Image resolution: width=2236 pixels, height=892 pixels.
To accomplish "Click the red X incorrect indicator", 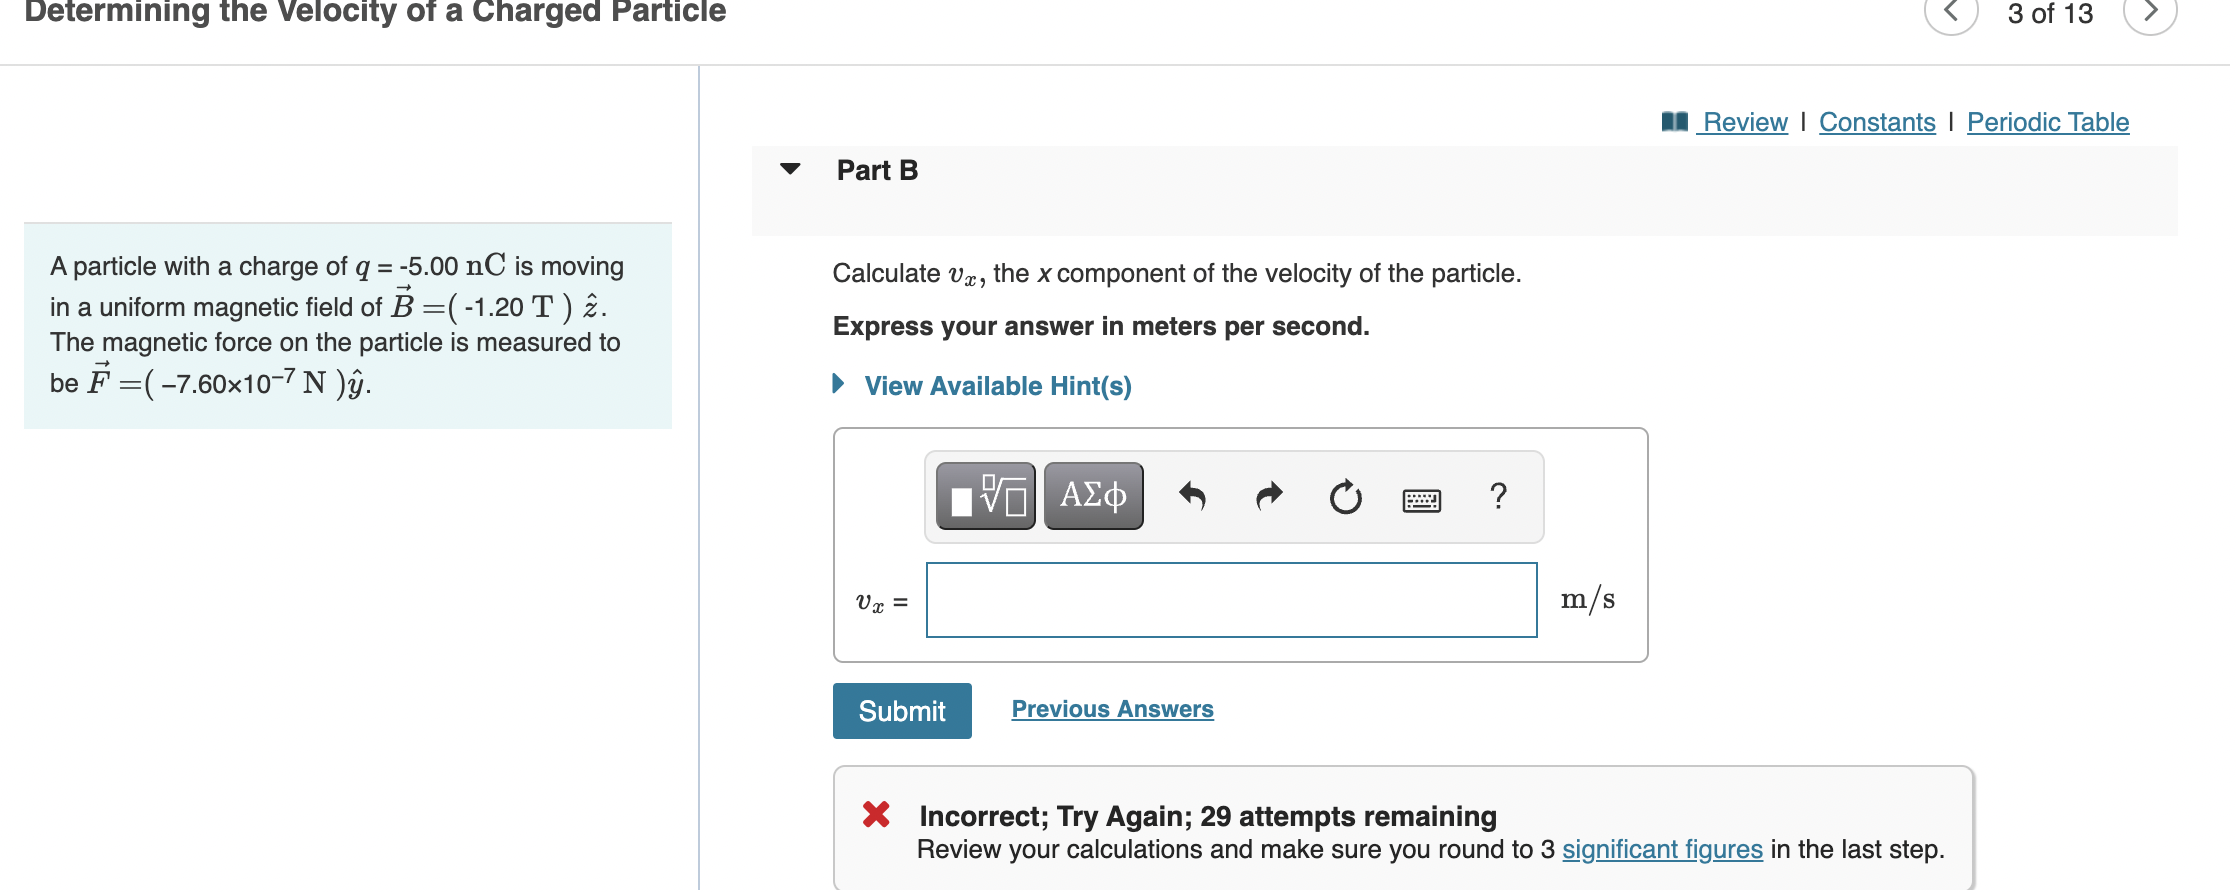I will [x=874, y=815].
